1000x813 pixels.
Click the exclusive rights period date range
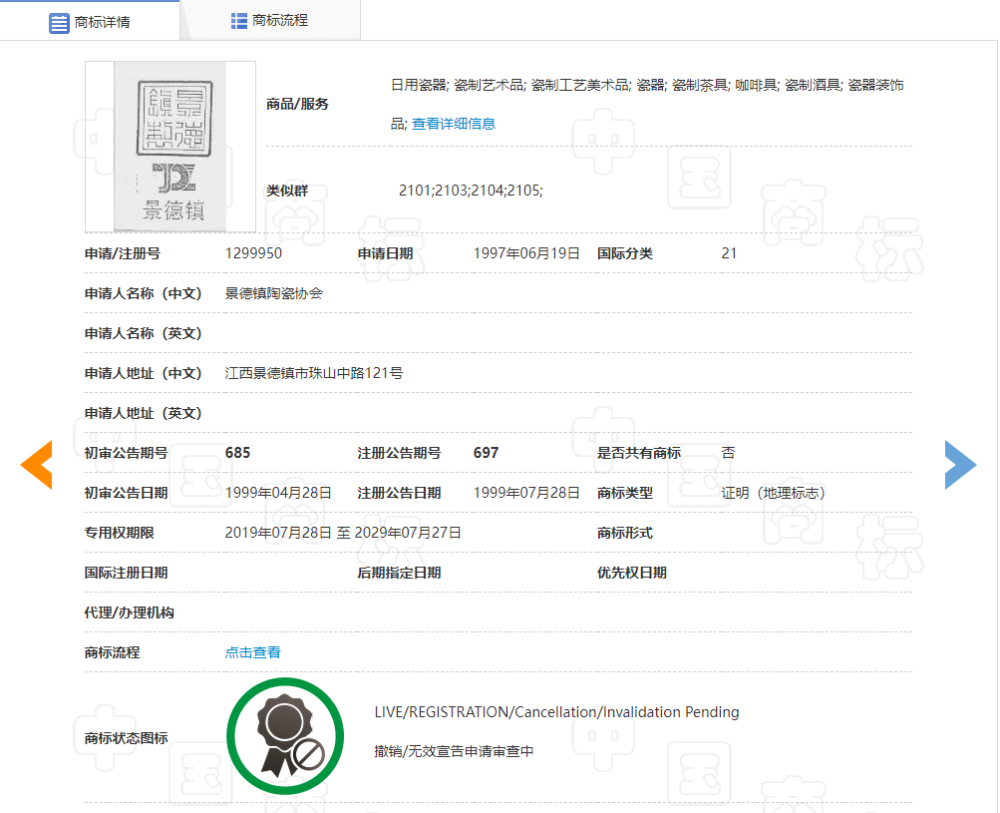tap(342, 532)
